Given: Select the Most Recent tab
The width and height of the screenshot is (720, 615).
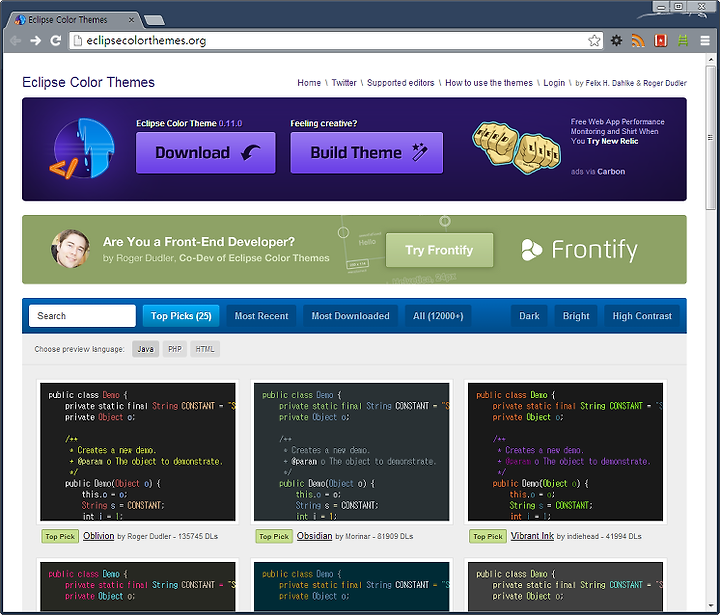Looking at the screenshot, I should coord(261,316).
